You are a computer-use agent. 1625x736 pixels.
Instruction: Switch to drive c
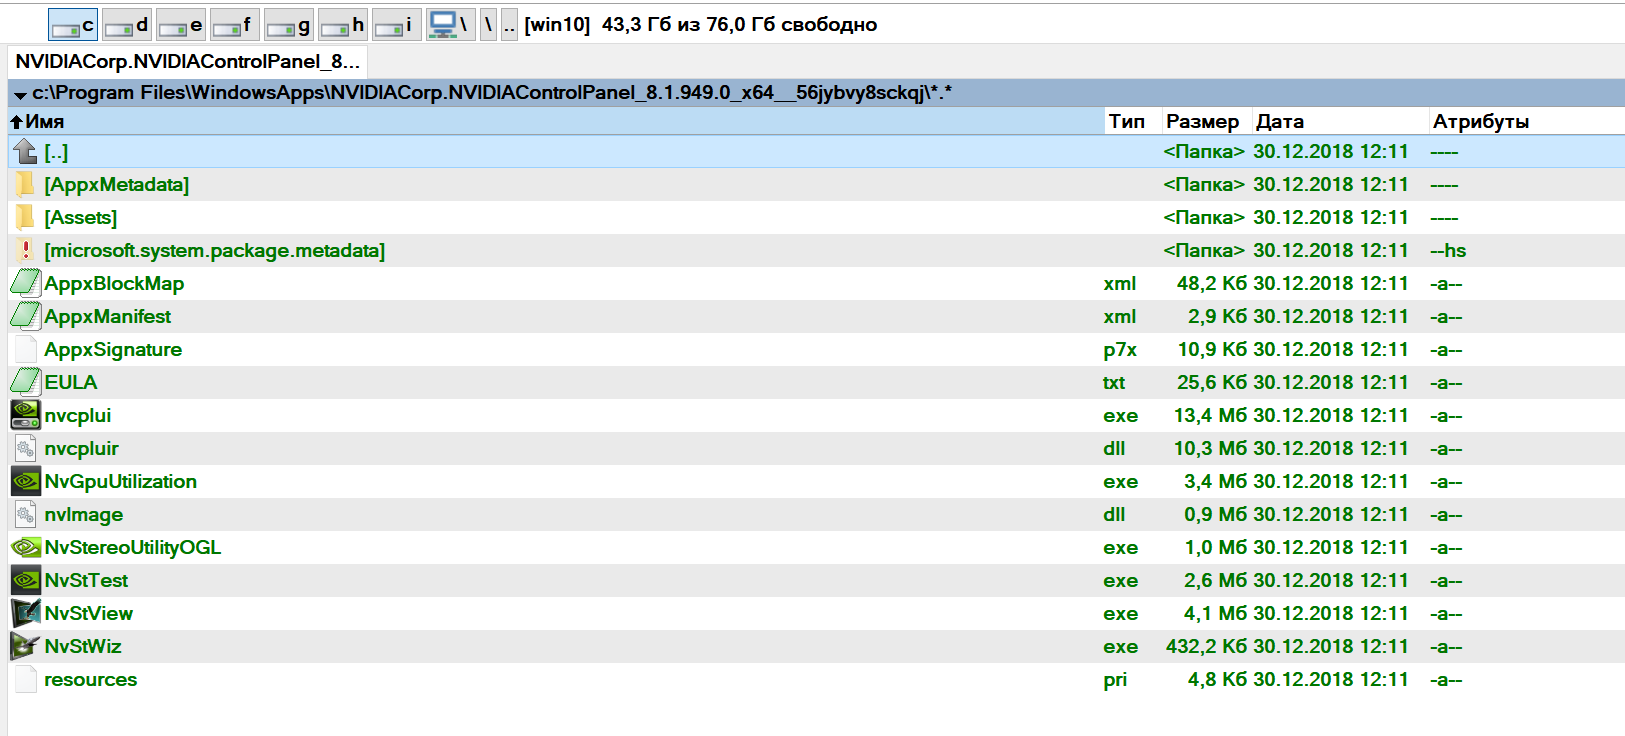click(x=73, y=25)
